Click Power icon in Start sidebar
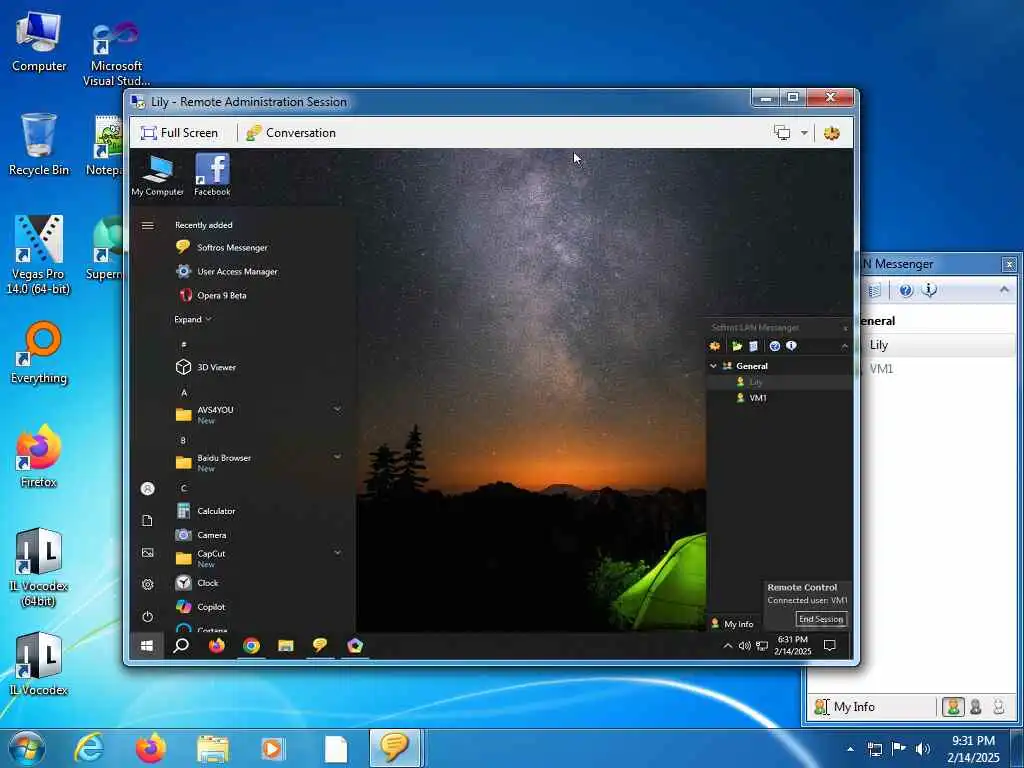Viewport: 1024px width, 768px height. tap(148, 616)
